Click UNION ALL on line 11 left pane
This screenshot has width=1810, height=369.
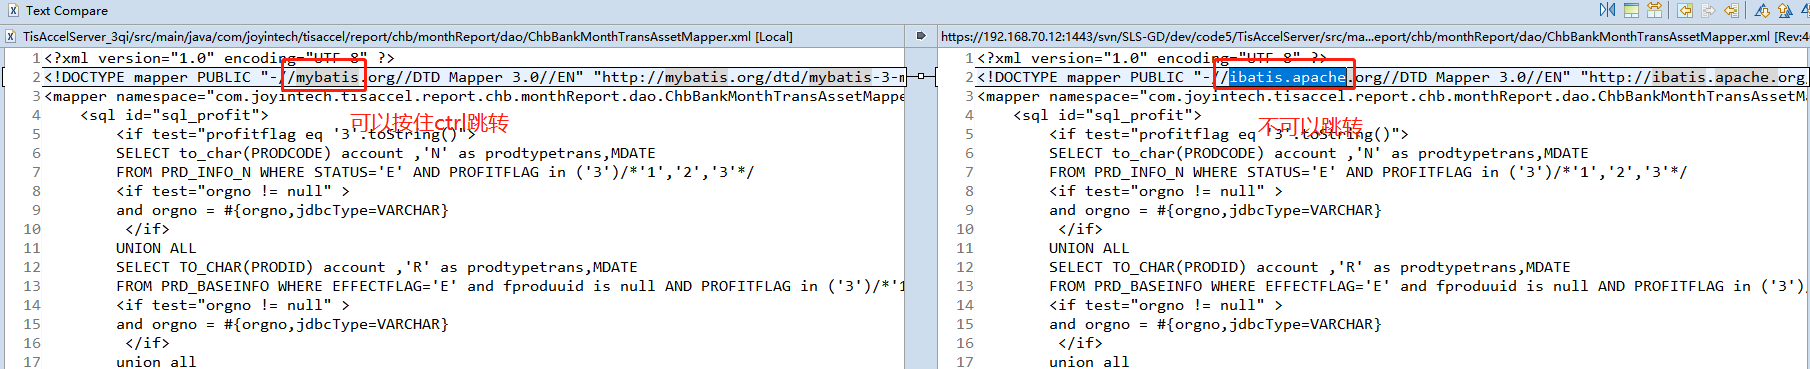(x=156, y=248)
